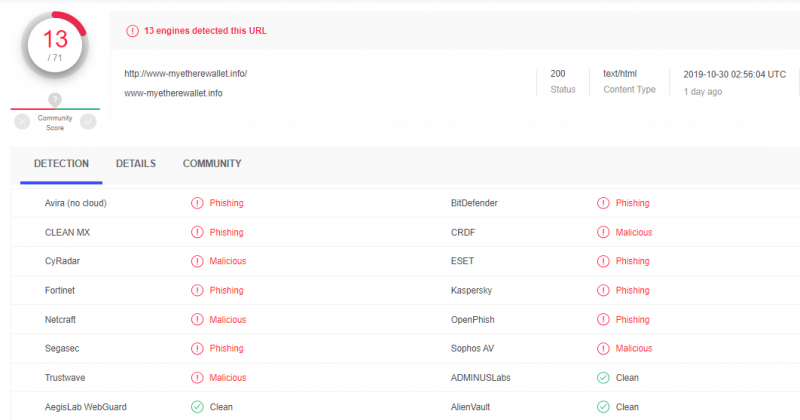Click the community score upvote check icon
Viewport: 800px width, 420px height.
tap(88, 121)
